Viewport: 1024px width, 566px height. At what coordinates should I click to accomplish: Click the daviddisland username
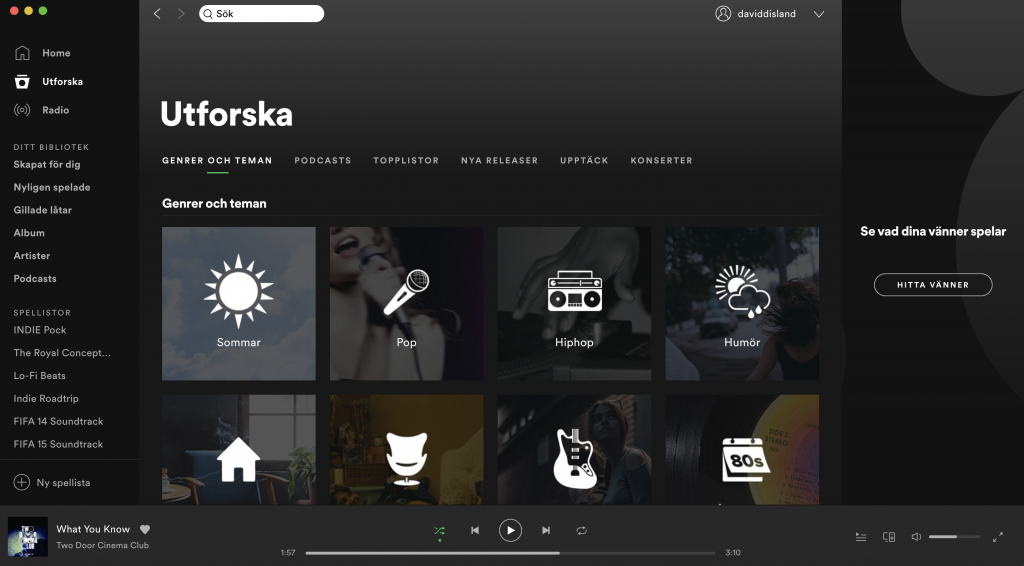[767, 14]
